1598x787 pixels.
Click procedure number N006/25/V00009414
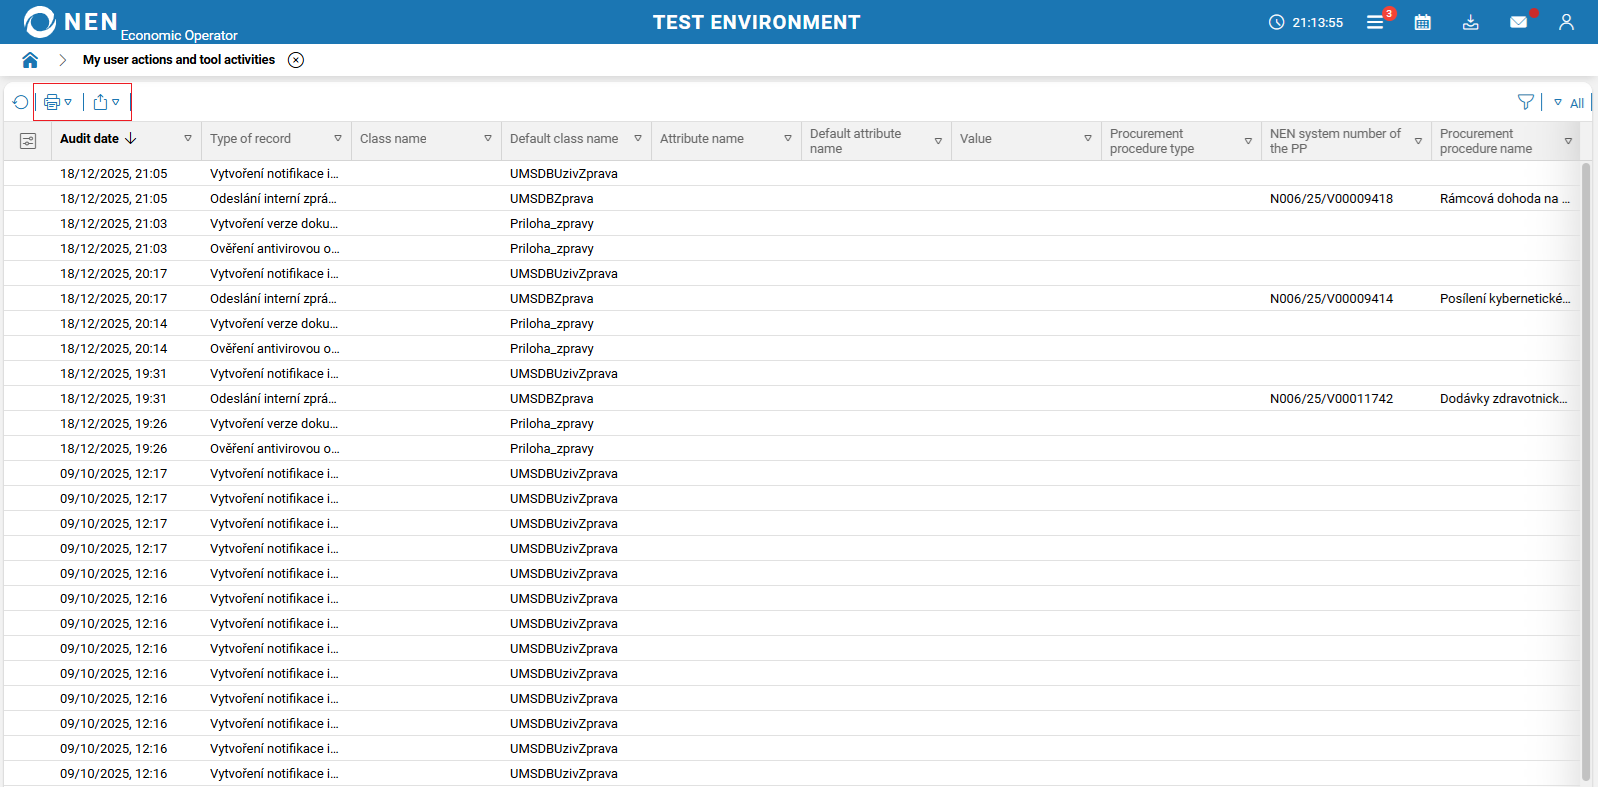pos(1331,299)
